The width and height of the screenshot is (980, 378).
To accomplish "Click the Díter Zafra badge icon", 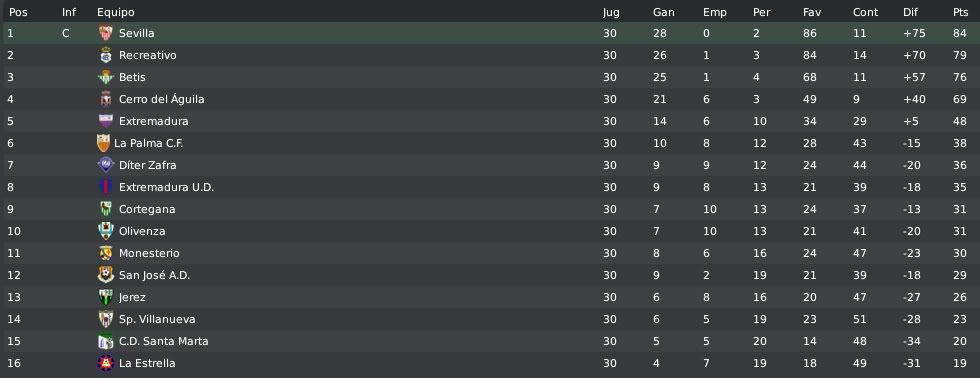I will (x=106, y=165).
